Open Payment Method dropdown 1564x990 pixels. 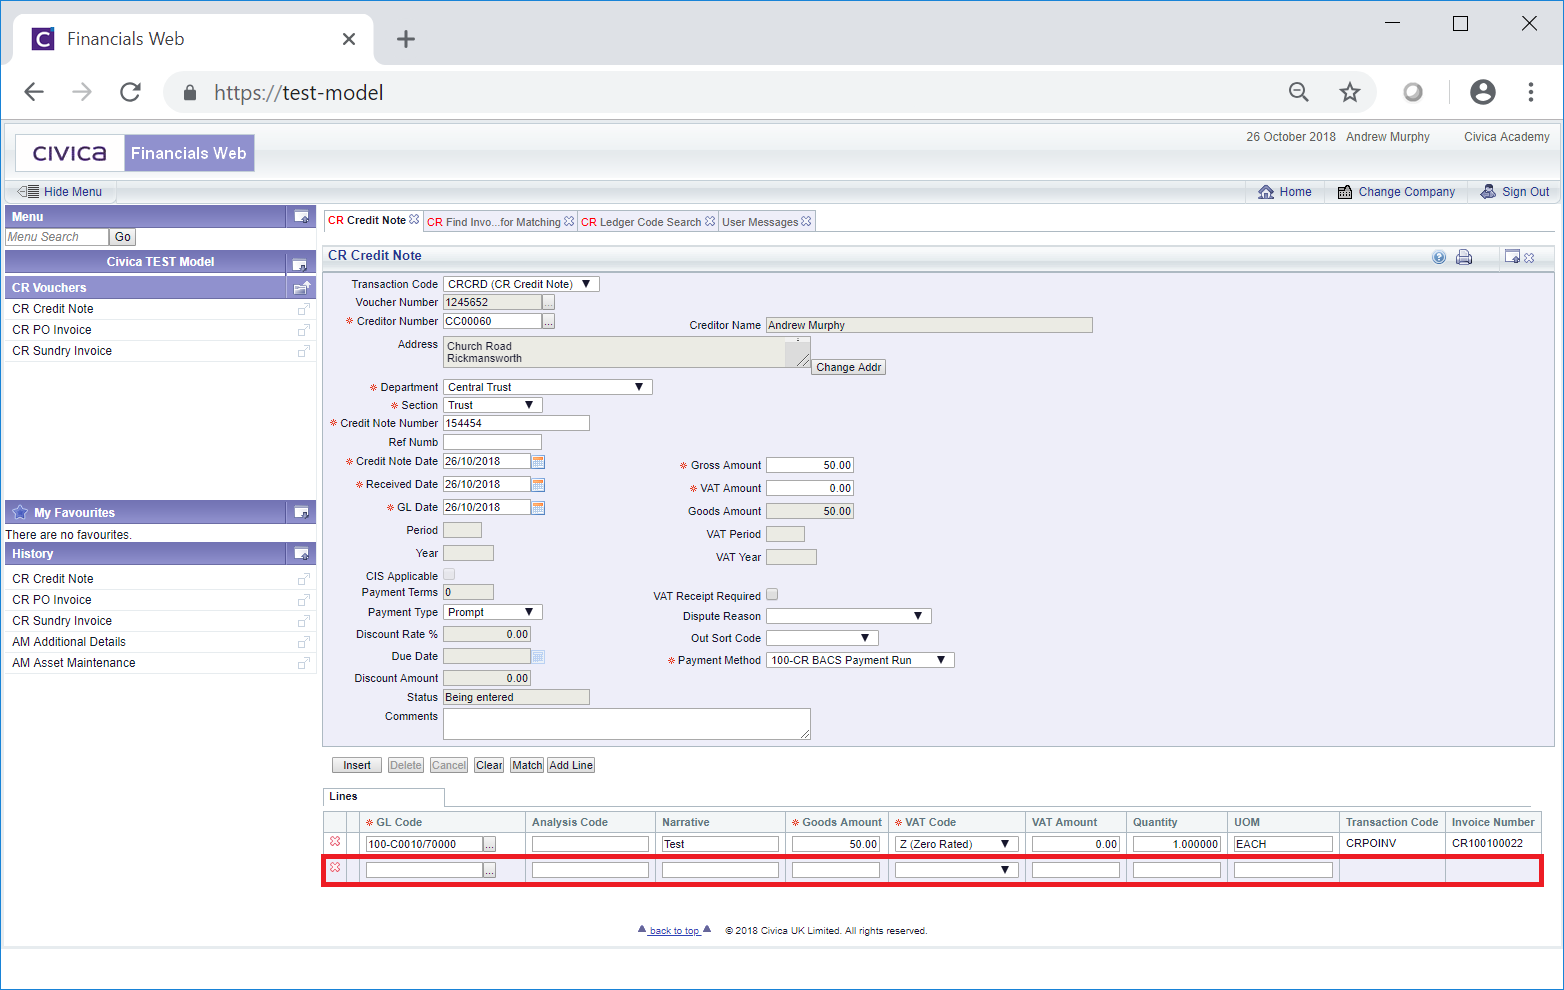coord(860,660)
